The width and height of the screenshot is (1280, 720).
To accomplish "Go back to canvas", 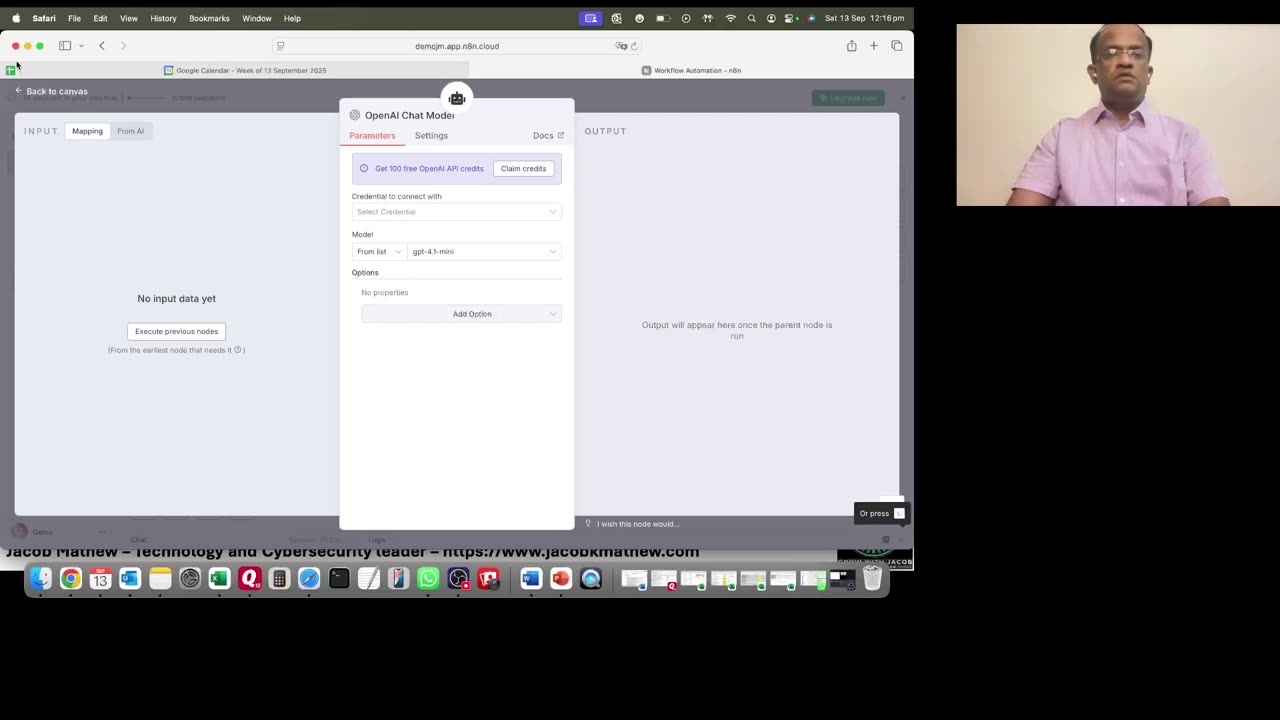I will (x=51, y=91).
